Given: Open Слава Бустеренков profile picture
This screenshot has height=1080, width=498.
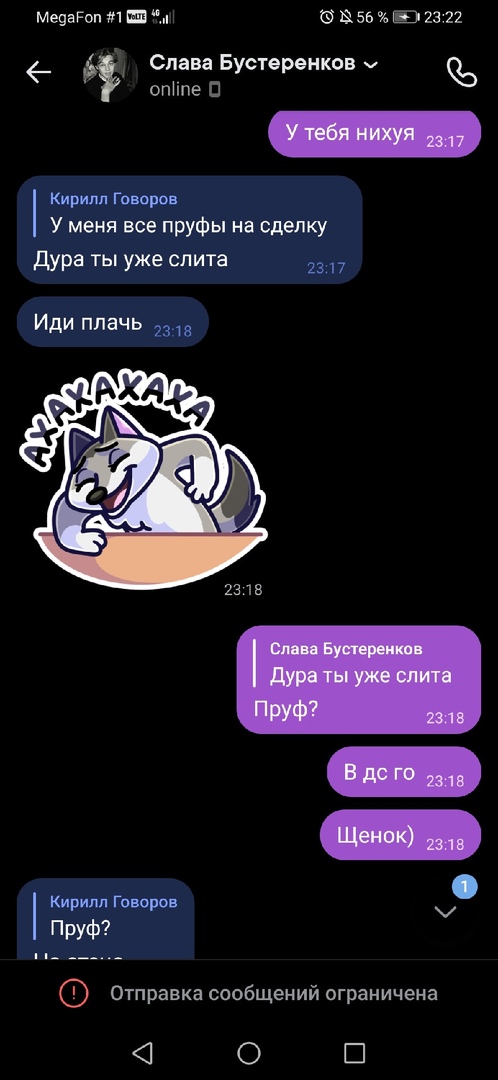Looking at the screenshot, I should (110, 75).
